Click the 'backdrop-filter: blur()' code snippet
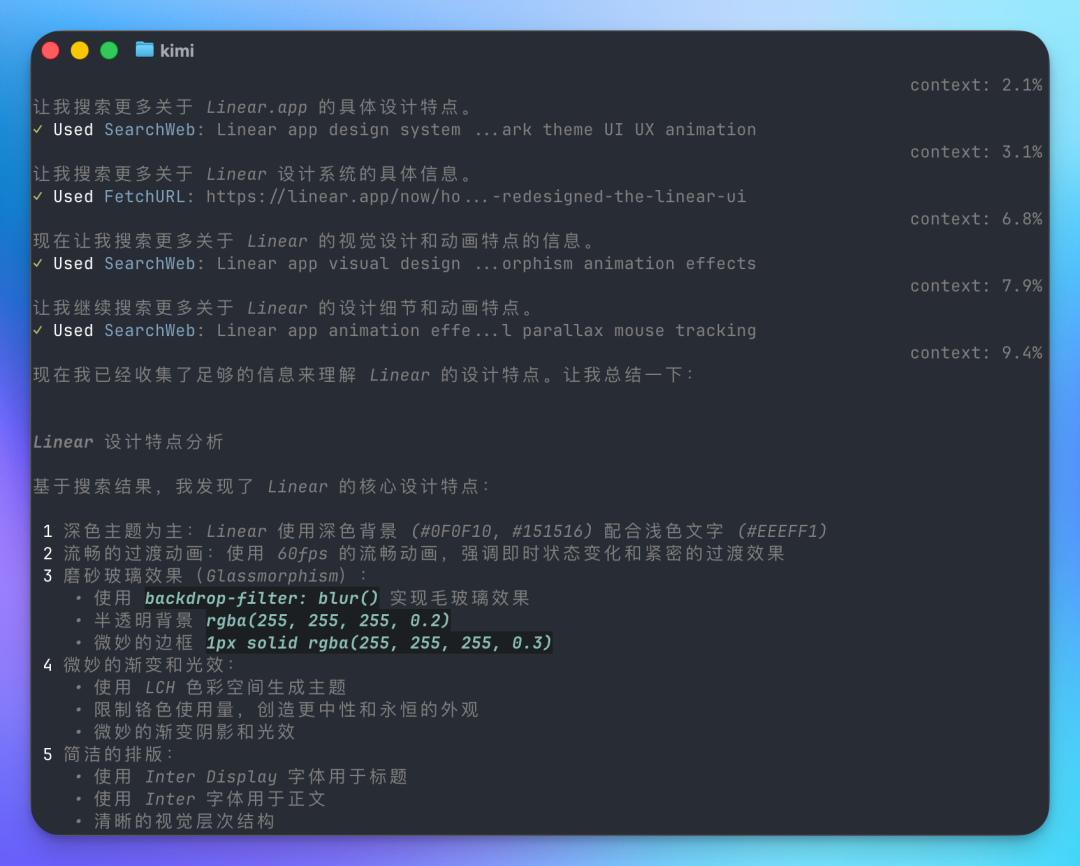The height and width of the screenshot is (866, 1080). [262, 598]
